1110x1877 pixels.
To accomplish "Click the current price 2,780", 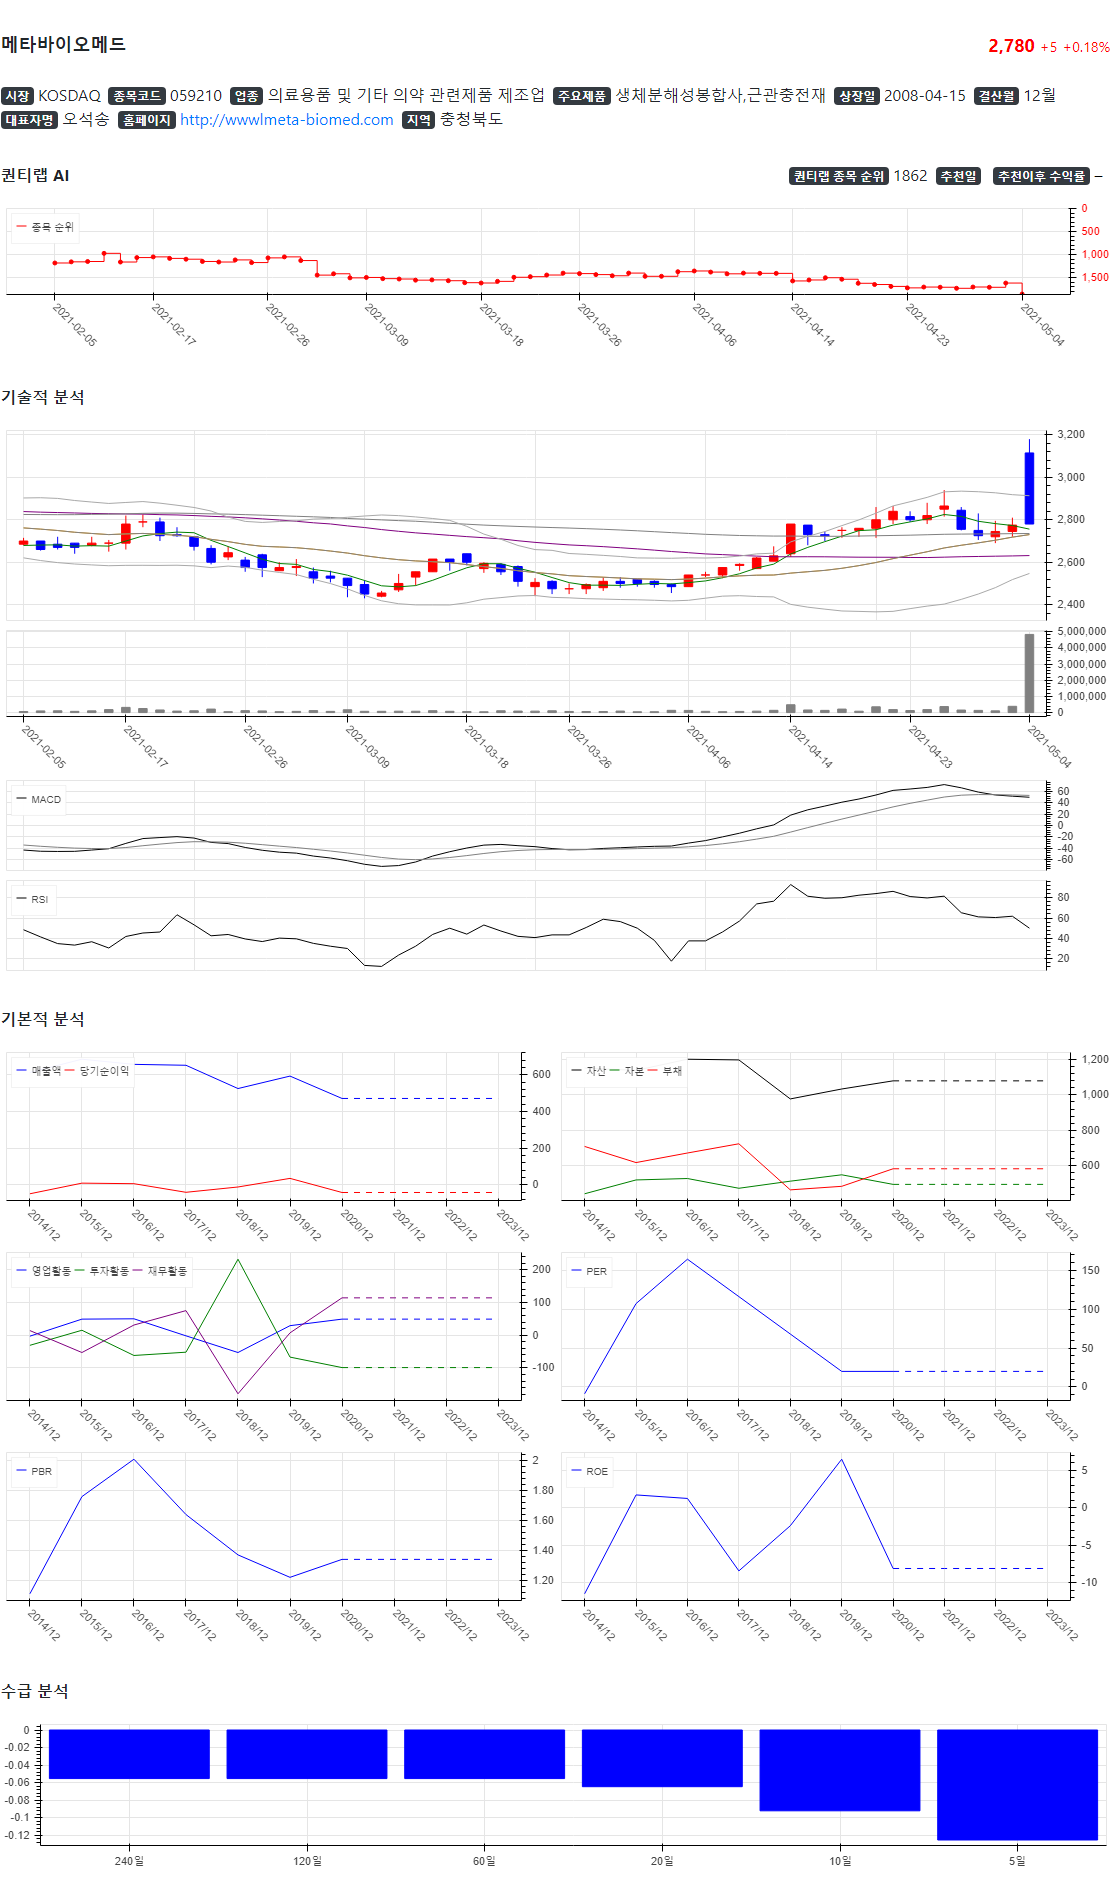I will [x=1011, y=46].
